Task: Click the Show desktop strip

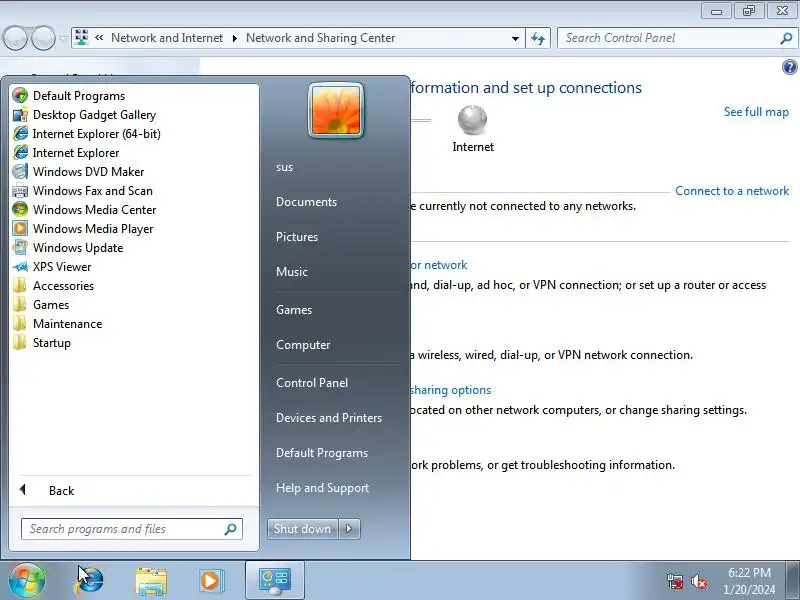Action: (x=793, y=581)
